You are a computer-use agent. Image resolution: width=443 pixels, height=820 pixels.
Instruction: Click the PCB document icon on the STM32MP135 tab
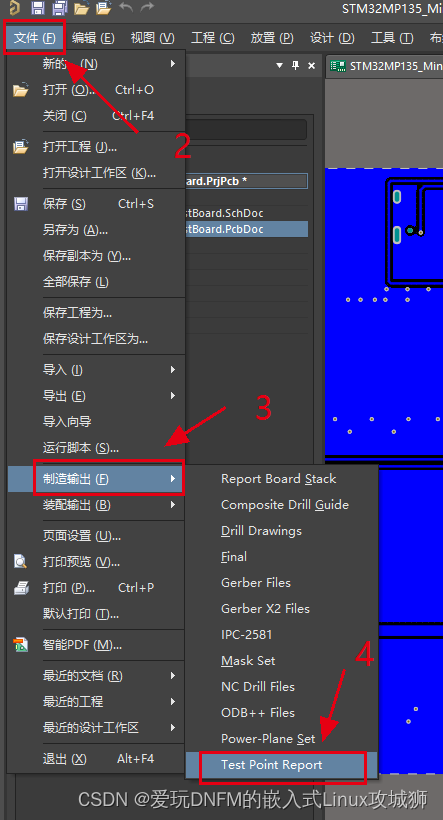[x=338, y=66]
